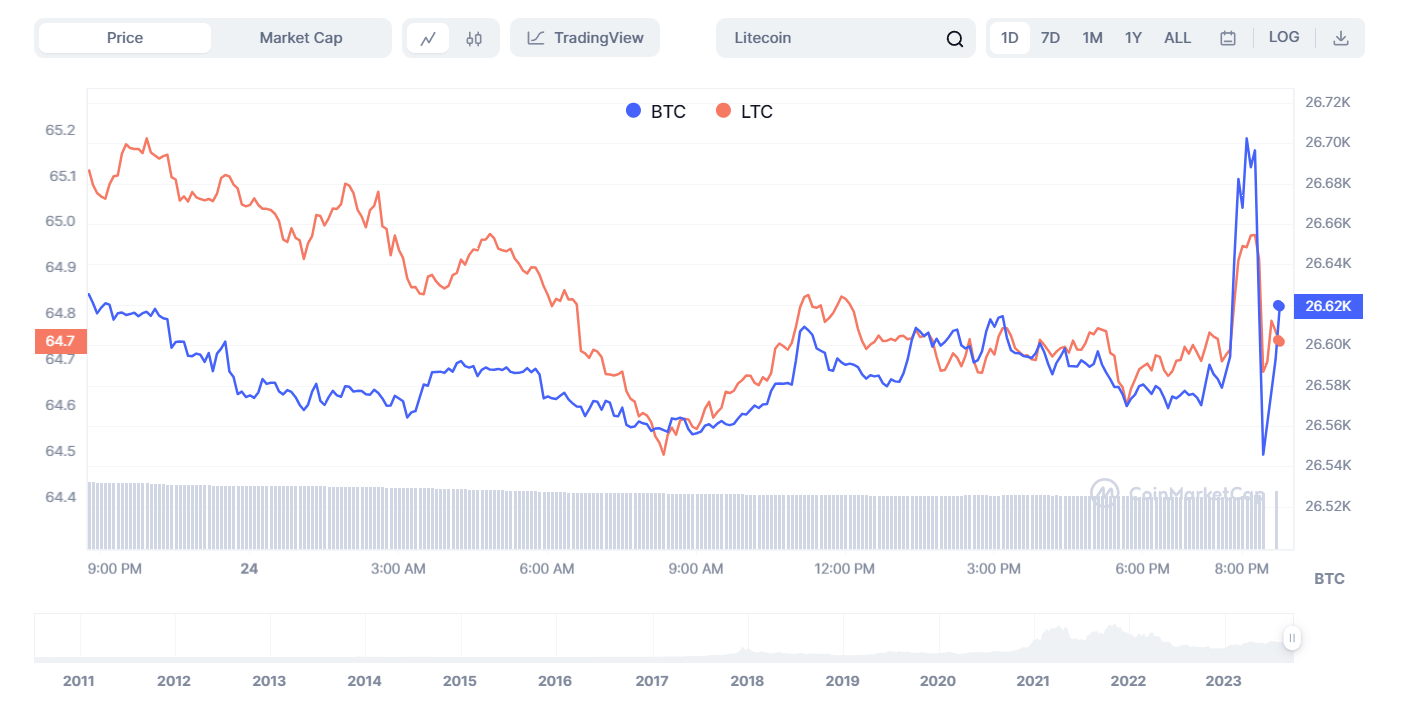Open the calendar date range picker
Image resolution: width=1415 pixels, height=721 pixels.
(x=1228, y=38)
